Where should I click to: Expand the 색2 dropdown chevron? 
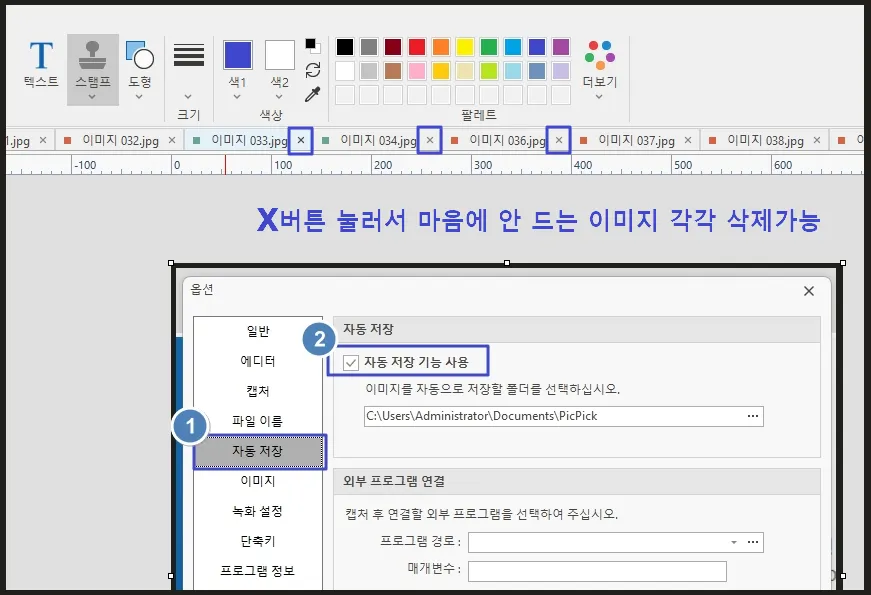tap(279, 97)
